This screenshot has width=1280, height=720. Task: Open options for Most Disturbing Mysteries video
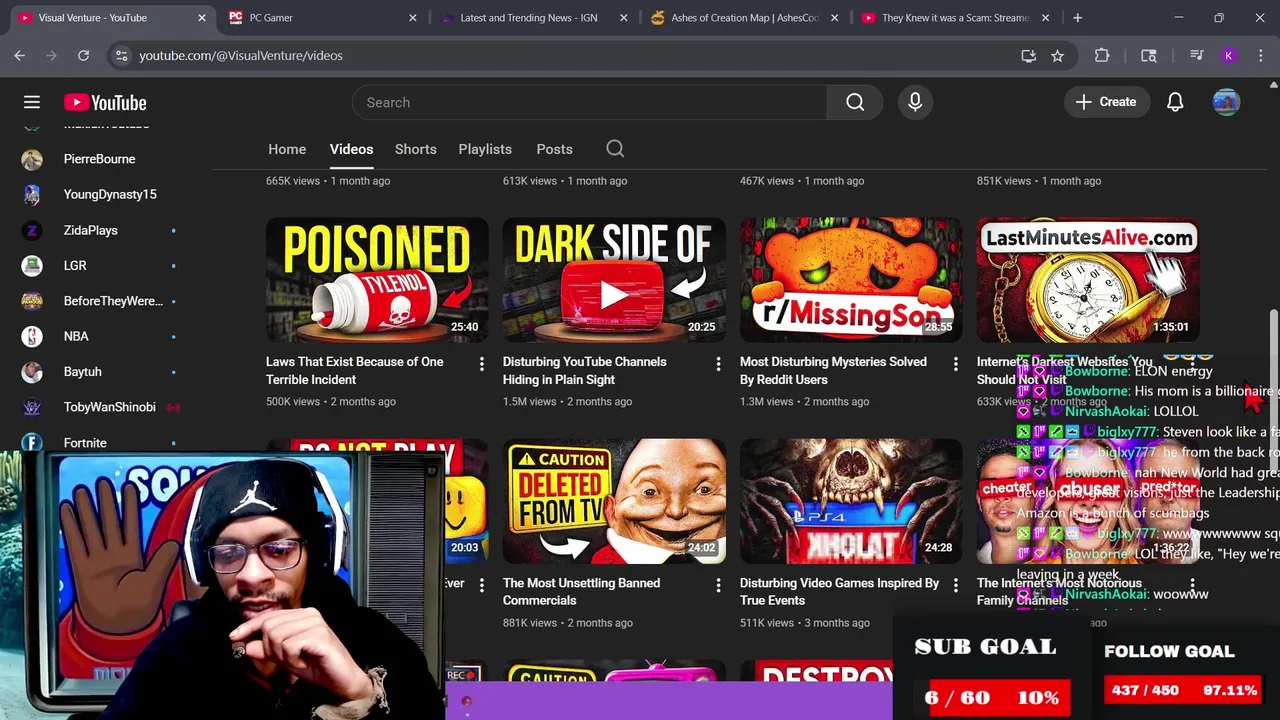click(955, 364)
